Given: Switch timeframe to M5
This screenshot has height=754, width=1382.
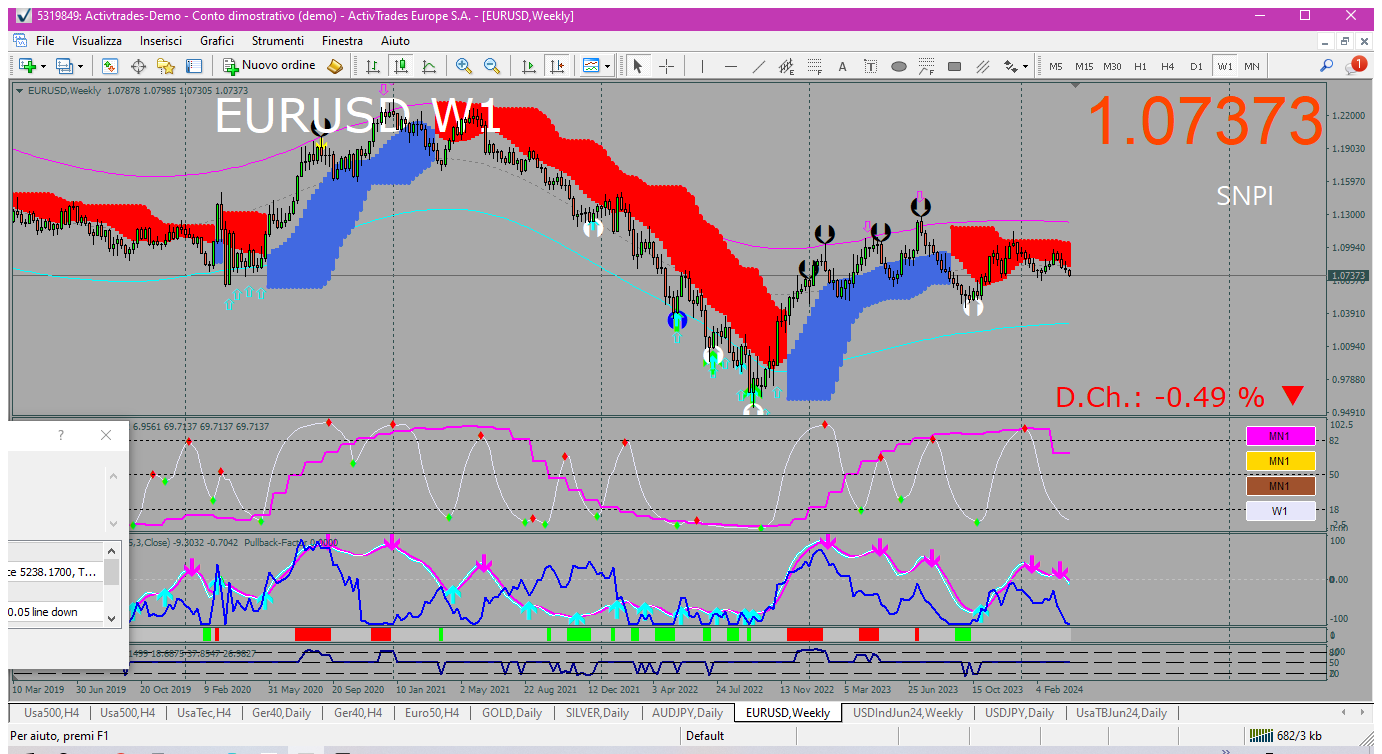Looking at the screenshot, I should 1056,66.
